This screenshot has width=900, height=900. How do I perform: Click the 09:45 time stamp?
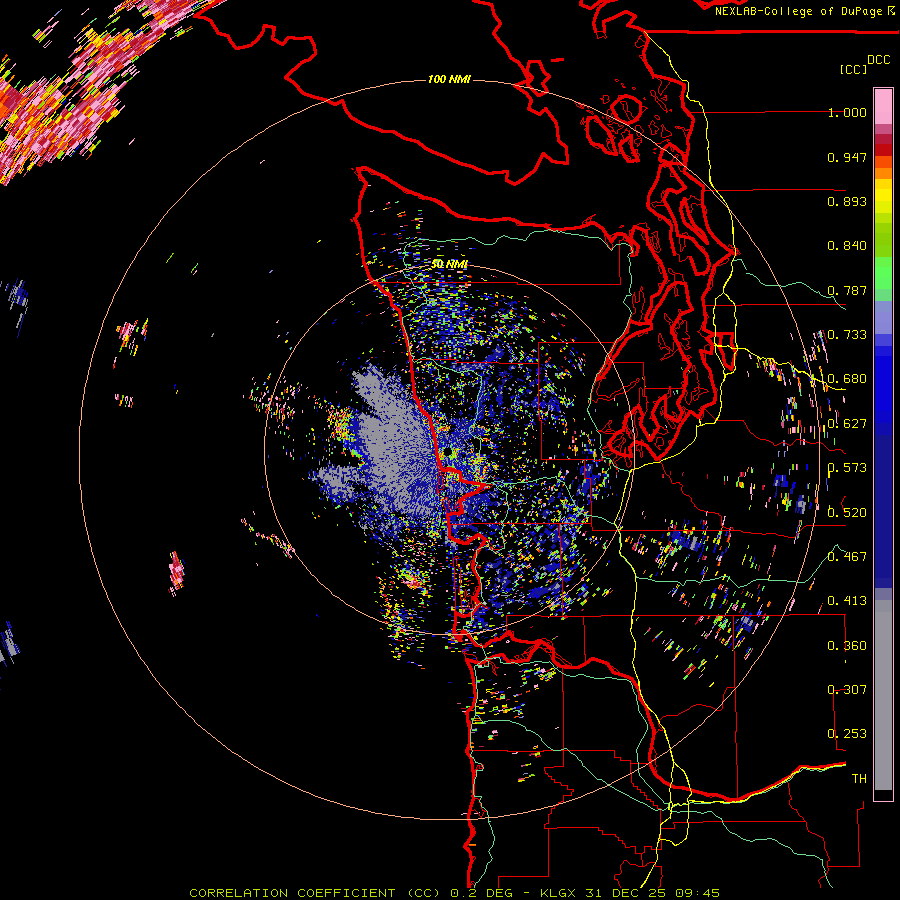click(x=699, y=893)
